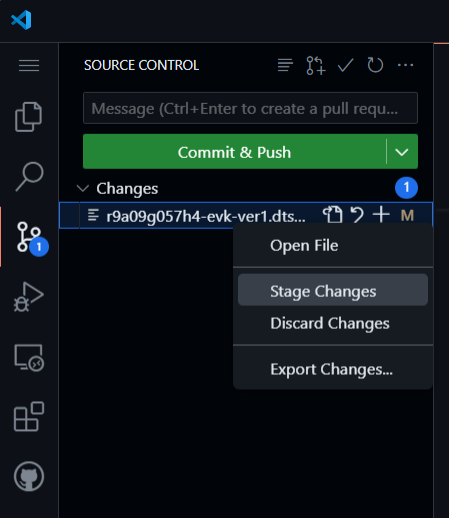The image size is (449, 518).
Task: Open the More Actions ellipsis menu
Action: (x=405, y=65)
